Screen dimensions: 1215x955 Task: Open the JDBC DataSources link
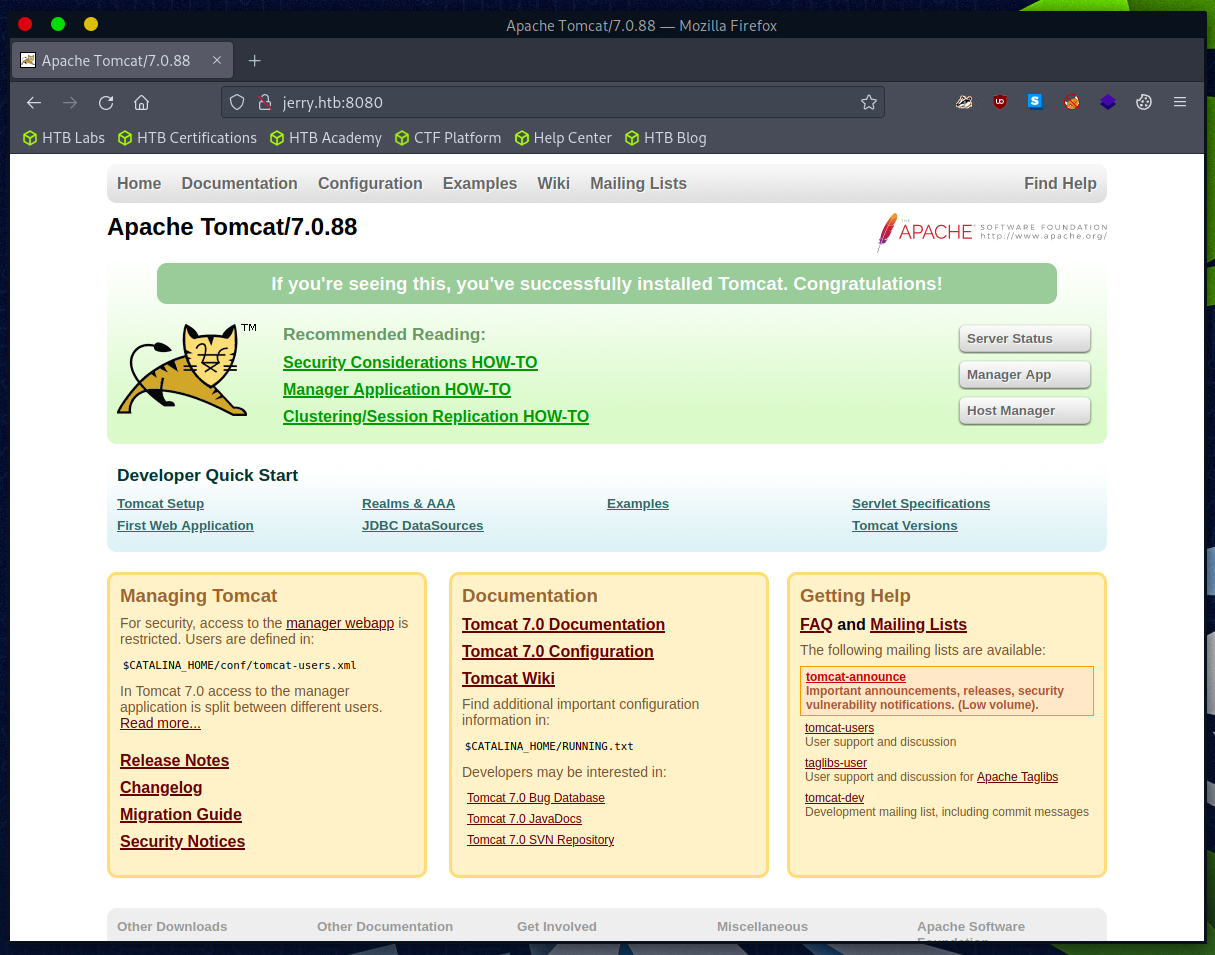click(x=423, y=526)
